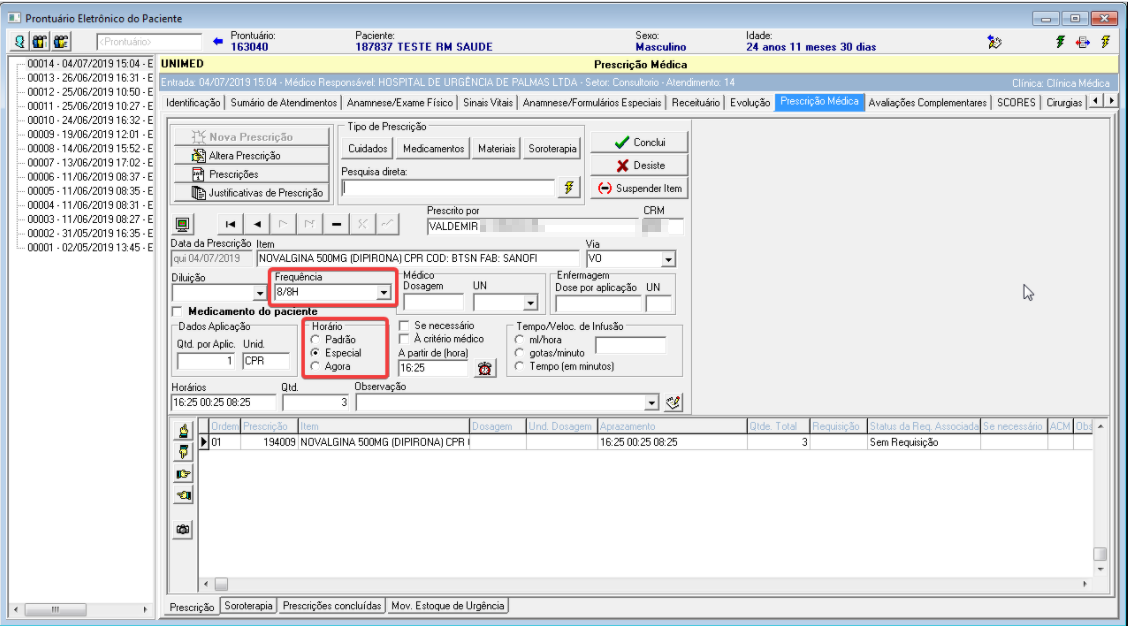Screen dimensions: 1128x626
Task: Click the lightning search icon beside Pesquisa direta
Action: (x=568, y=188)
